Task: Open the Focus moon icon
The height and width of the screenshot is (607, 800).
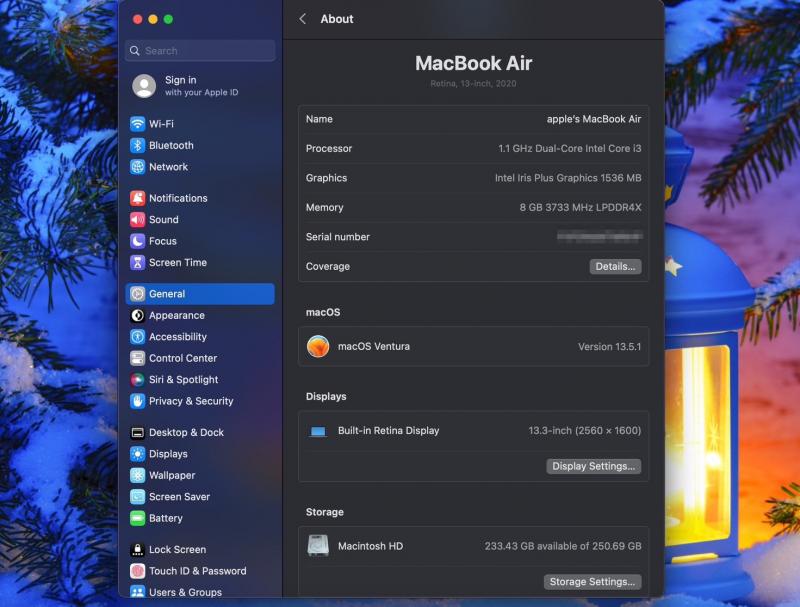Action: (x=137, y=241)
